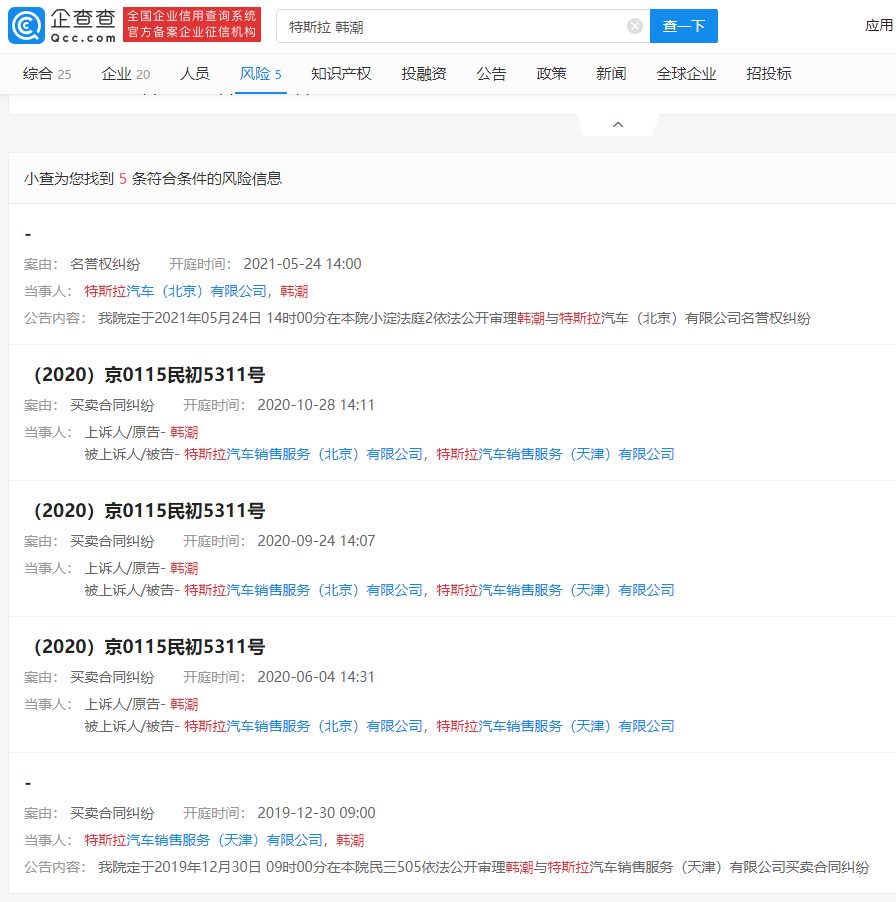Click plaintiff 韩潮 in 2020-10-28 case
The width and height of the screenshot is (896, 902).
click(x=184, y=432)
